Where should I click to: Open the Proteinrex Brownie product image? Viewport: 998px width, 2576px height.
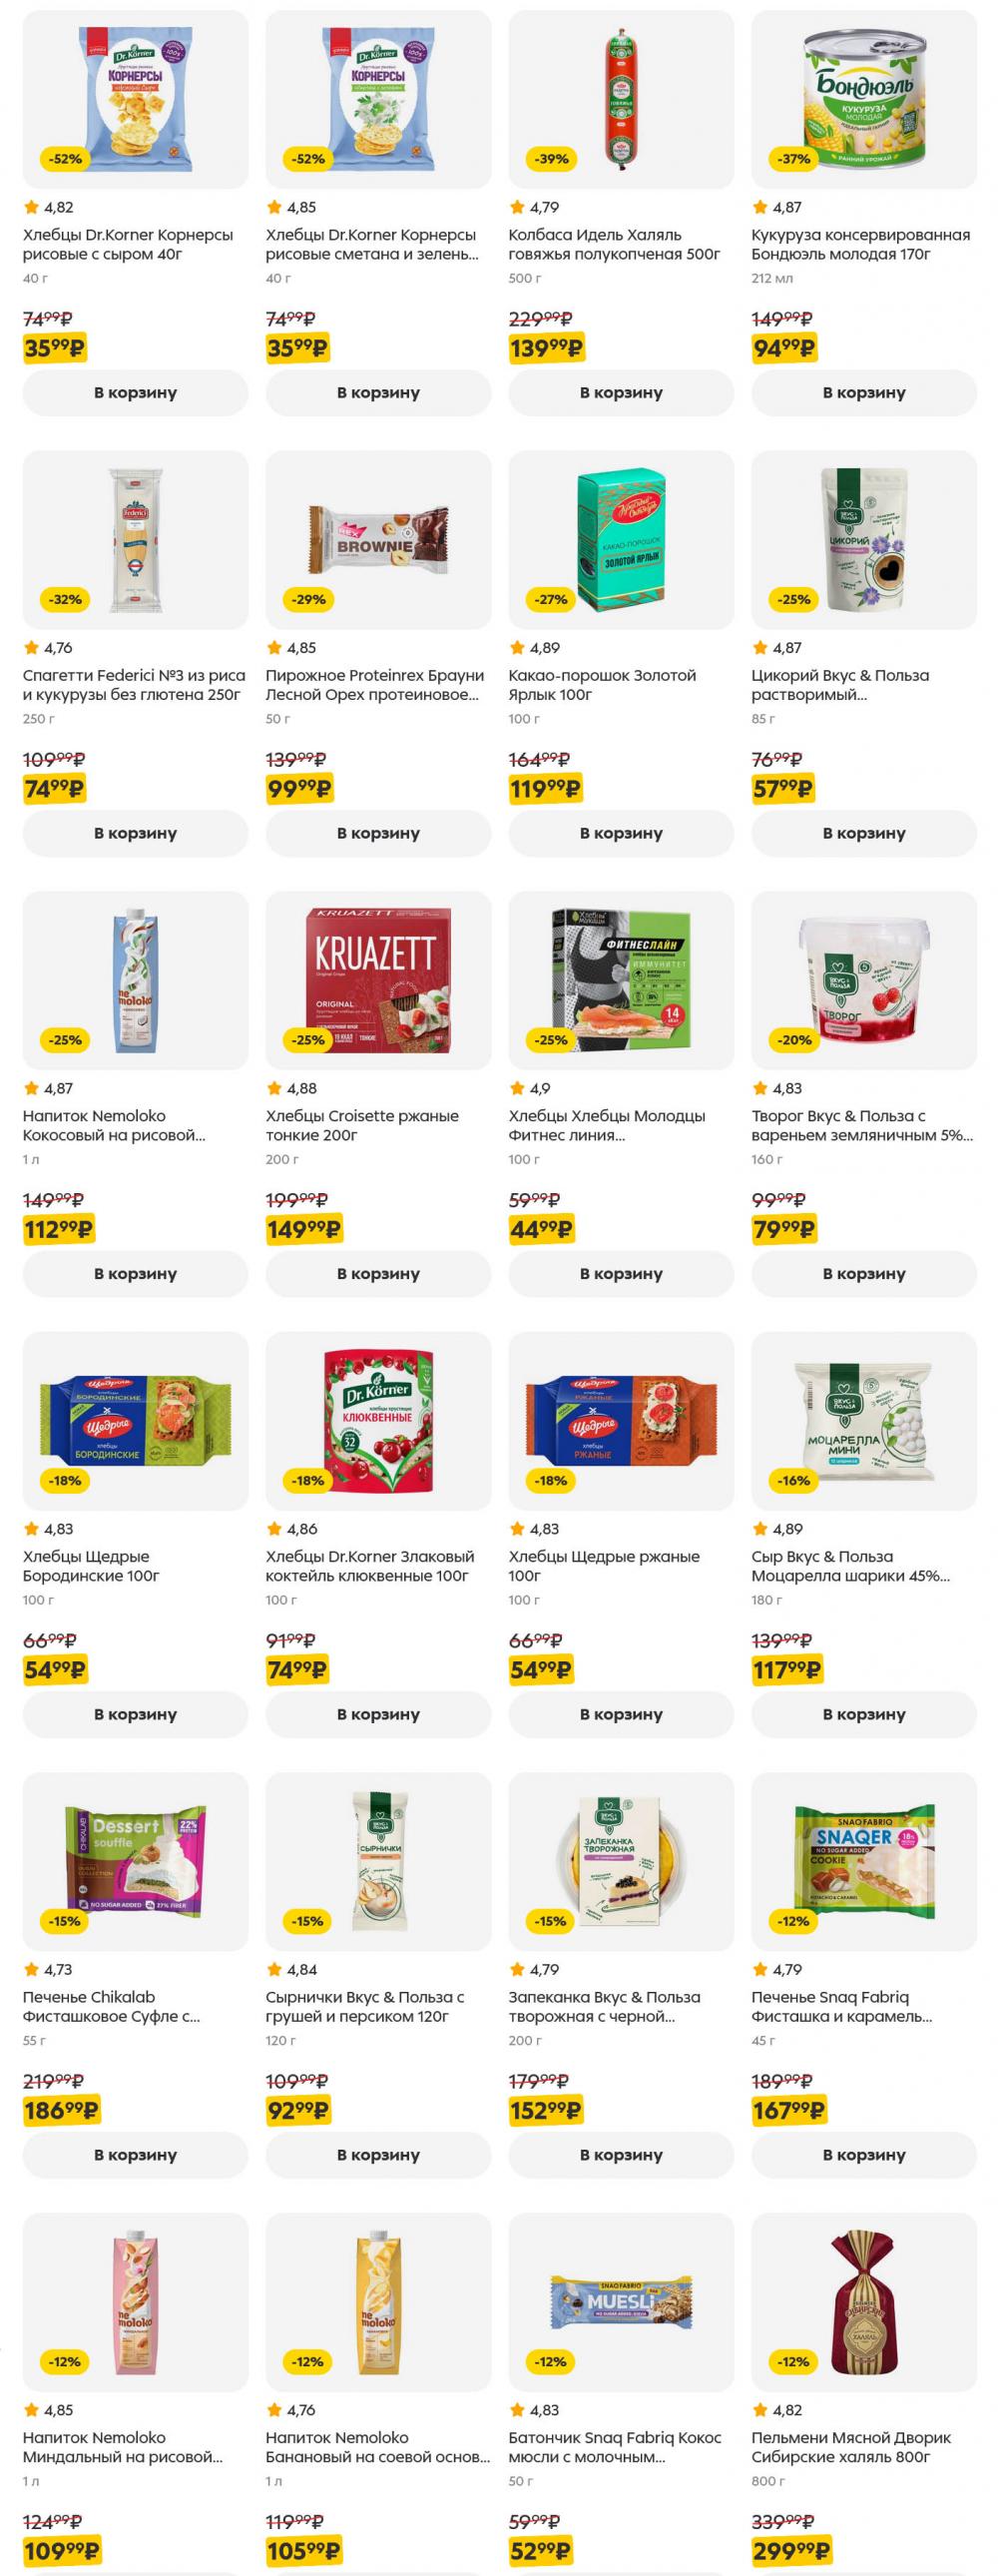tap(377, 539)
